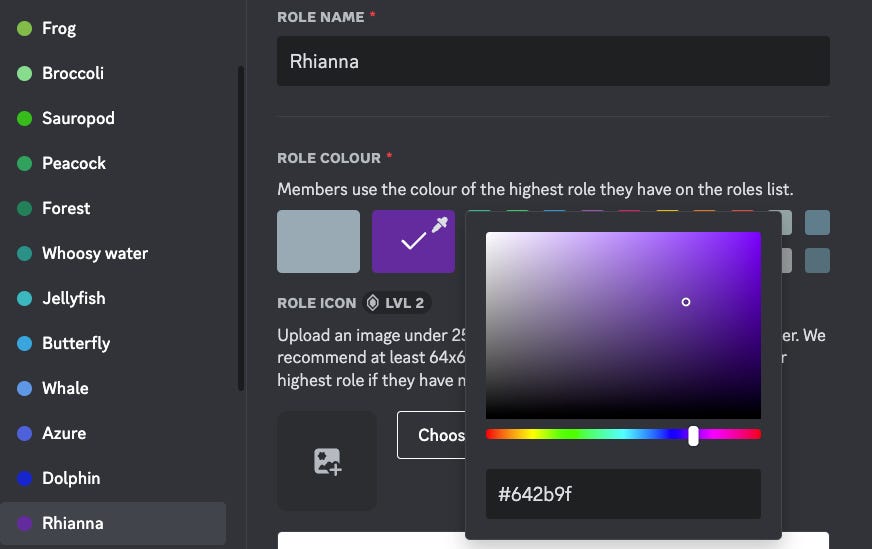
Task: Select the Broccoli role
Action: [x=113, y=73]
